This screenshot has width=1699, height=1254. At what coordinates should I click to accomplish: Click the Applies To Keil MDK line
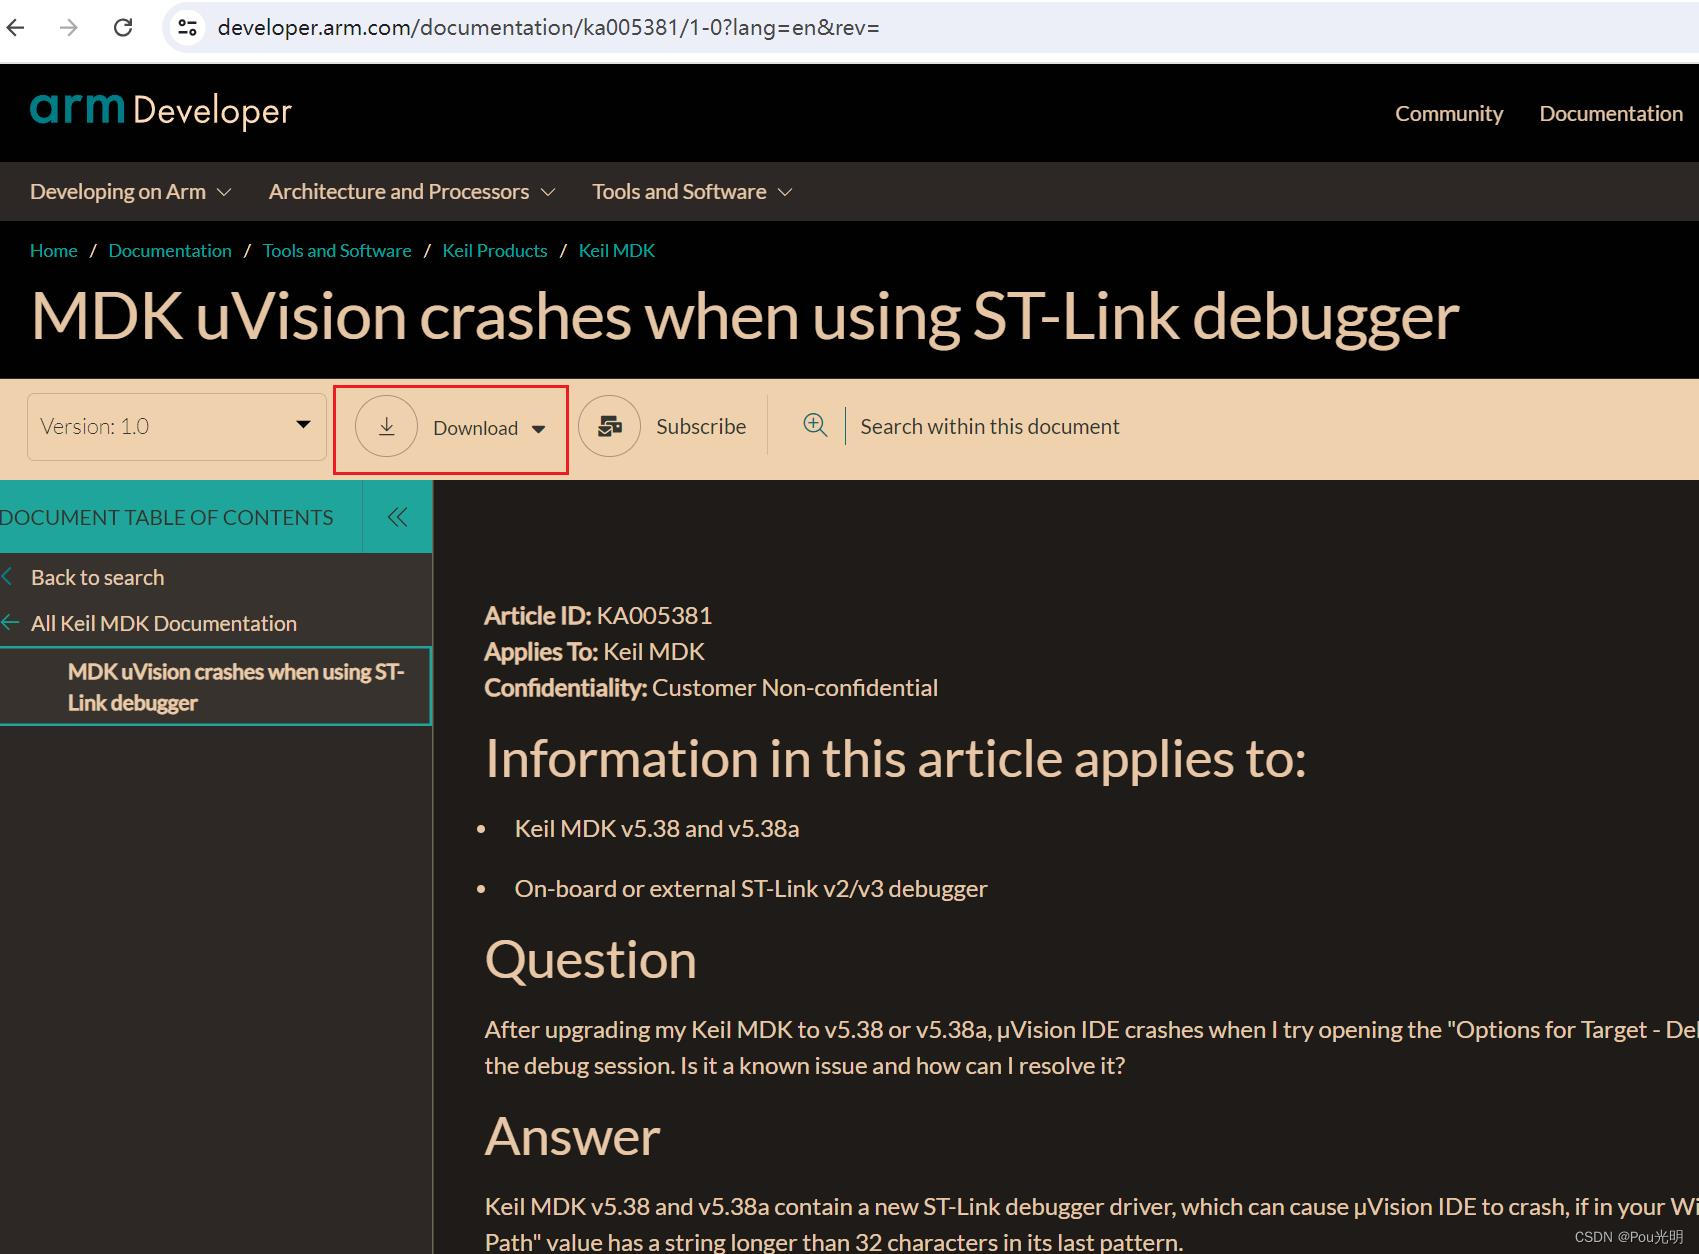pyautogui.click(x=594, y=652)
